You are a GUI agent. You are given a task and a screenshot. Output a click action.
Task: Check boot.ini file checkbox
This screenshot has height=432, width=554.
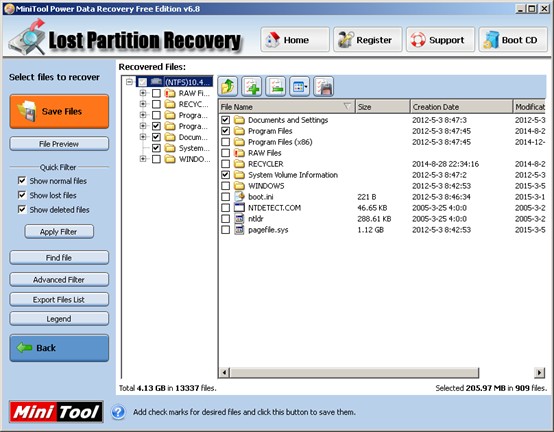click(x=225, y=197)
